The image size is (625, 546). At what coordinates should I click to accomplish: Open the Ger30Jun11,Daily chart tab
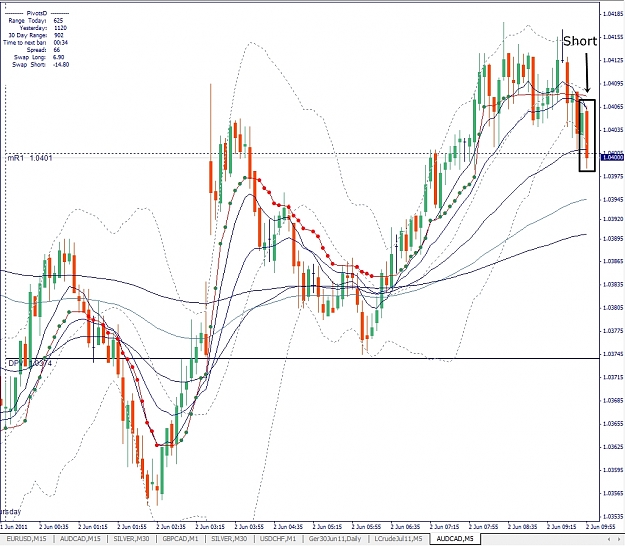click(336, 539)
